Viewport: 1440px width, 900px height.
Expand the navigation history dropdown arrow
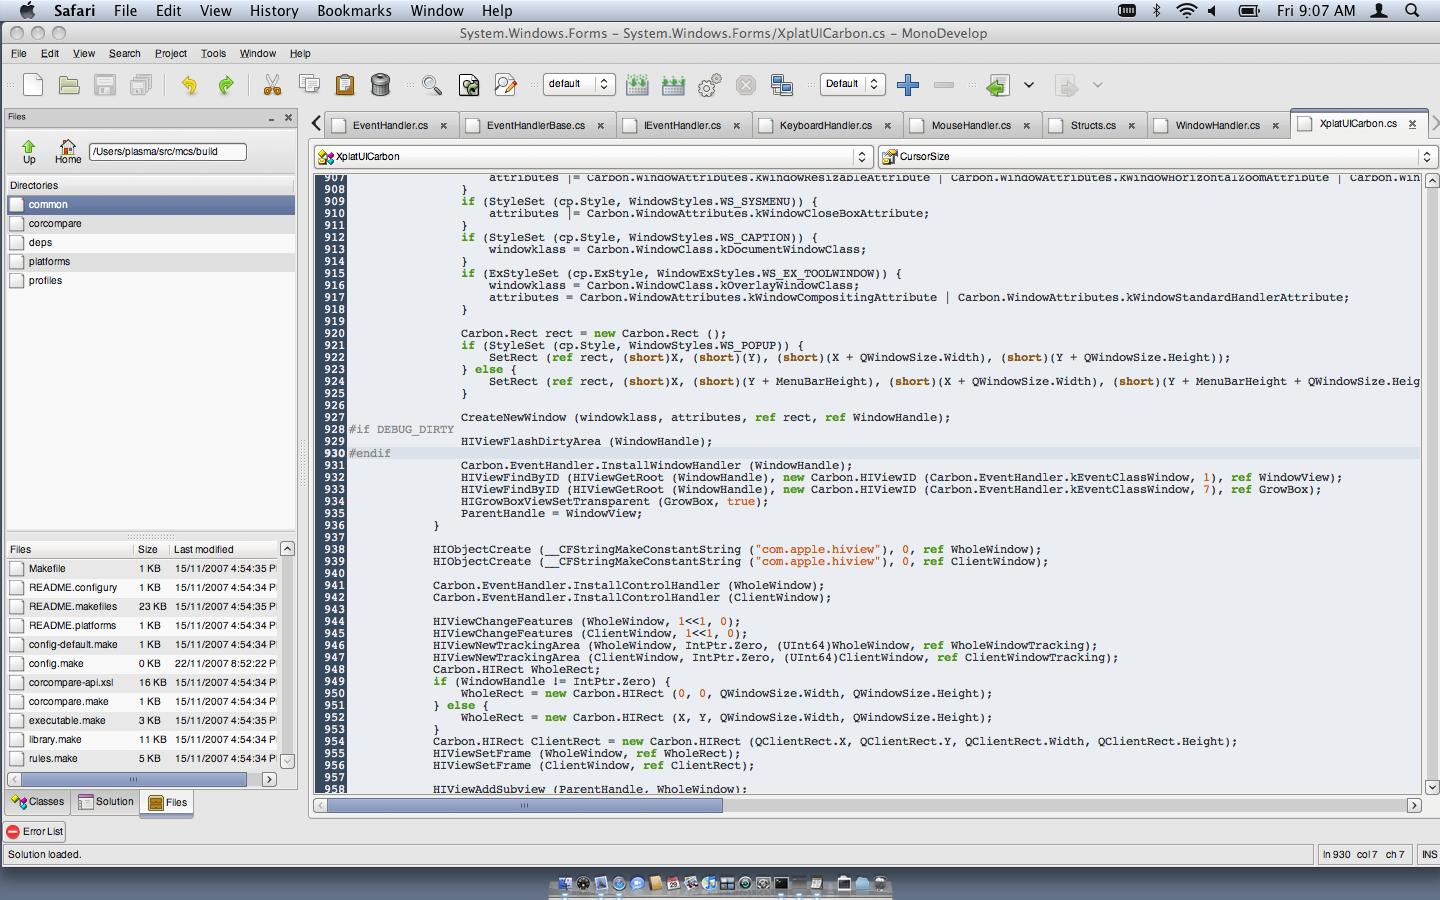pos(1029,85)
